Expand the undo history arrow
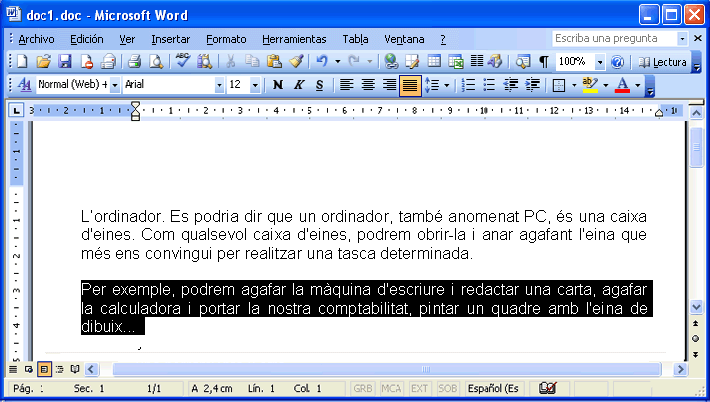This screenshot has height=402, width=710. (x=337, y=61)
